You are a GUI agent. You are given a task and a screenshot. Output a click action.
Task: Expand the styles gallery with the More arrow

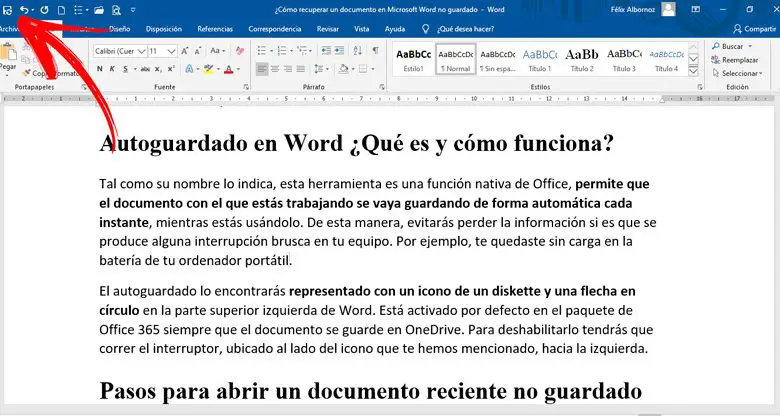click(x=693, y=71)
